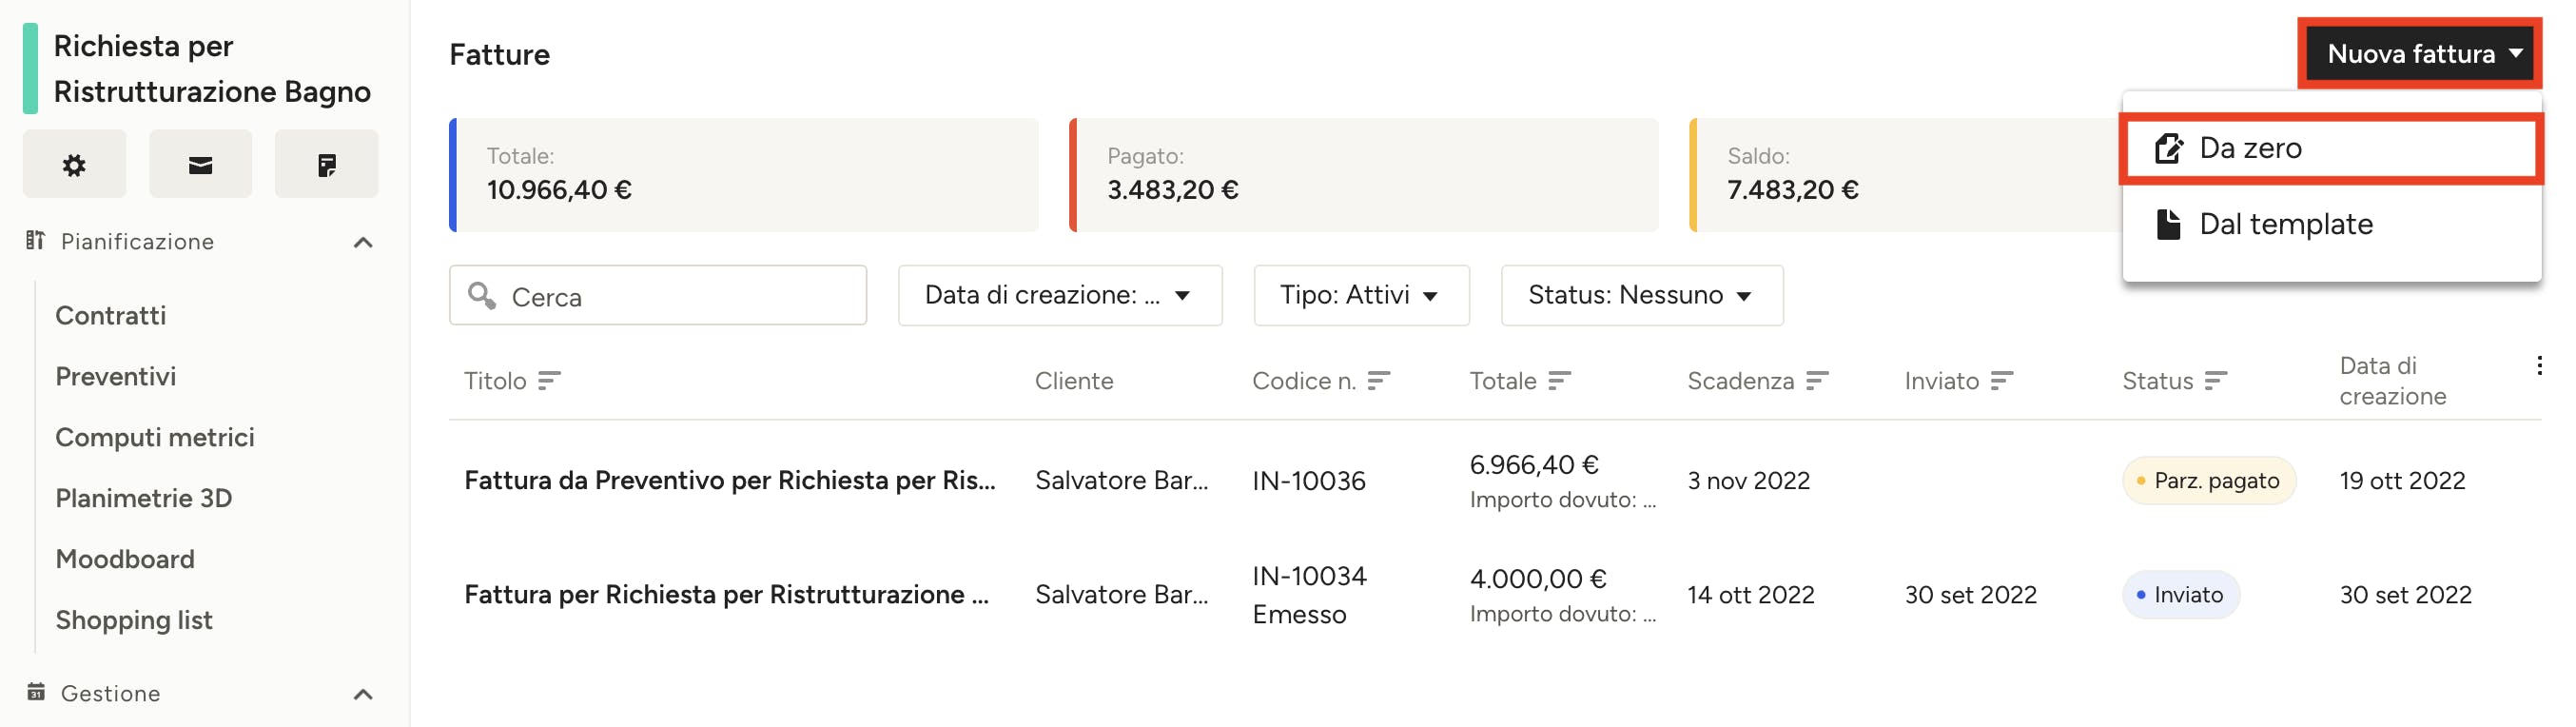Collapse the Pianificazione section
The height and width of the screenshot is (727, 2576).
pyautogui.click(x=363, y=242)
